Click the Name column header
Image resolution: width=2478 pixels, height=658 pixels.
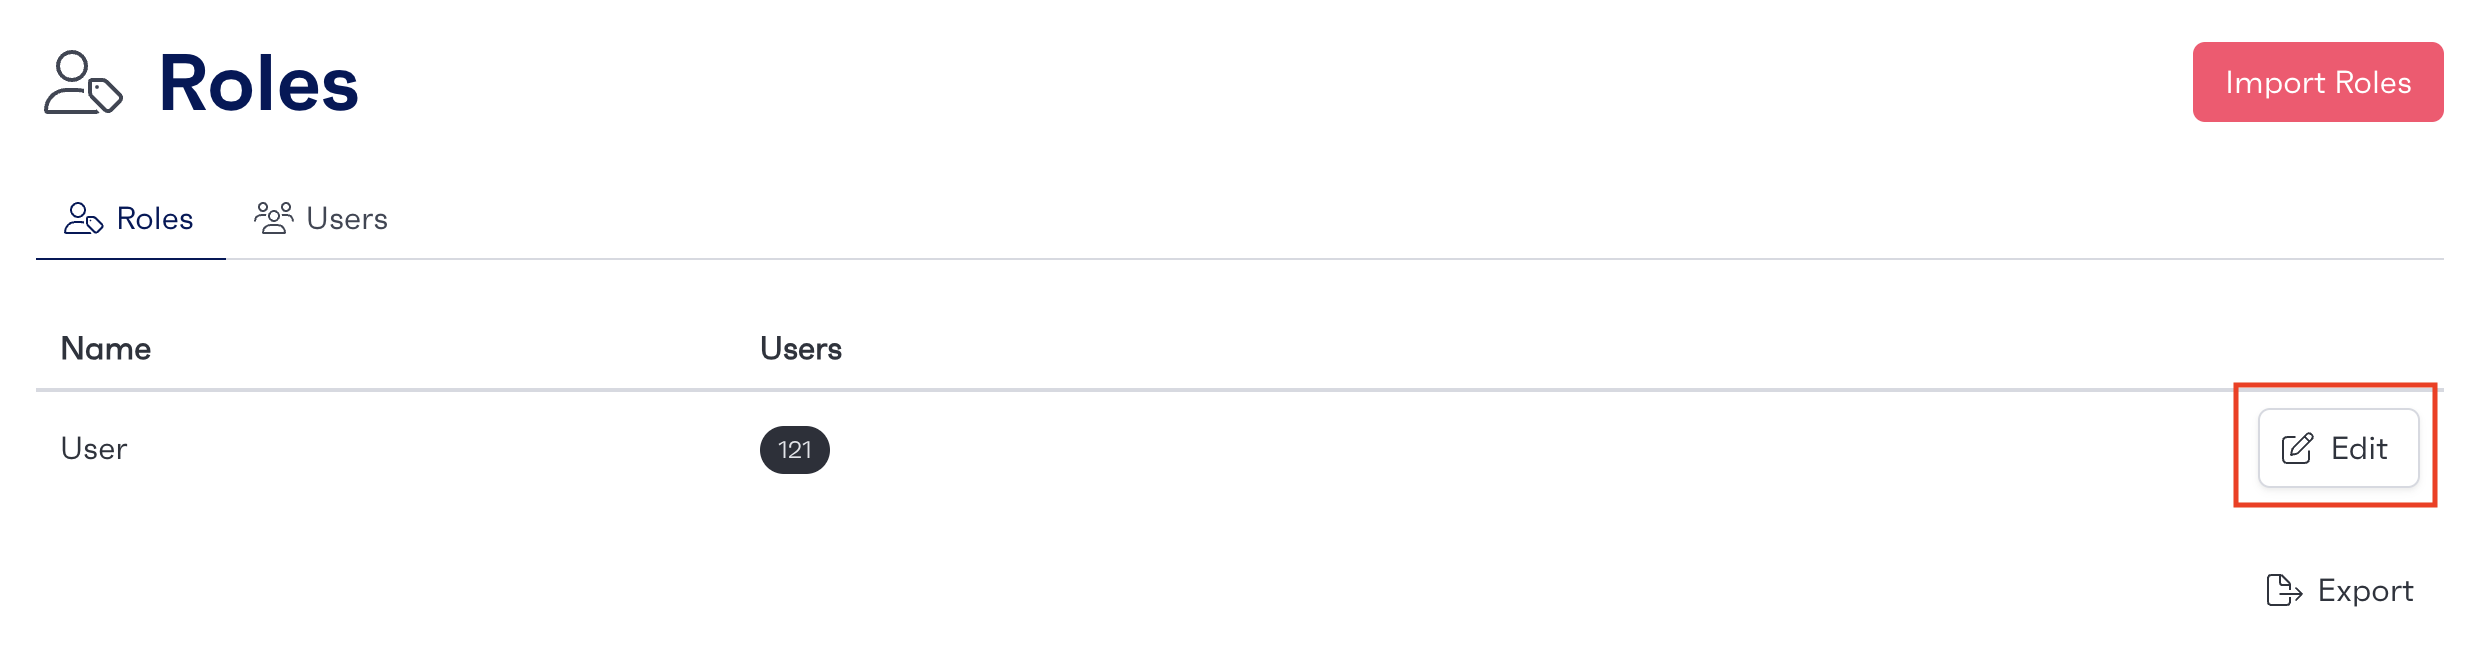106,349
